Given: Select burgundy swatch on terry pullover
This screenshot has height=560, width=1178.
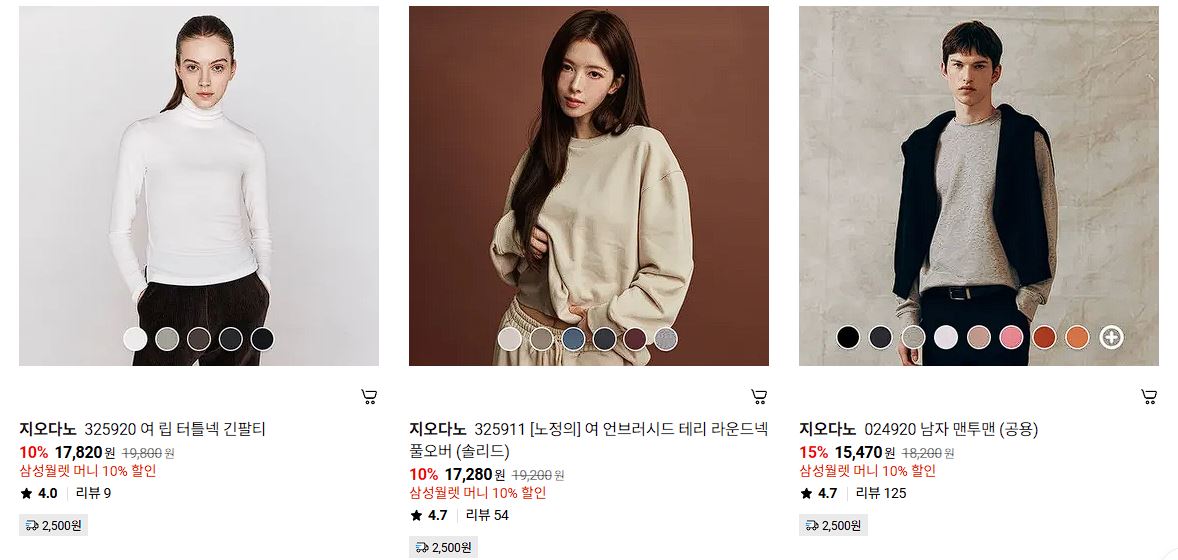Looking at the screenshot, I should pyautogui.click(x=635, y=339).
